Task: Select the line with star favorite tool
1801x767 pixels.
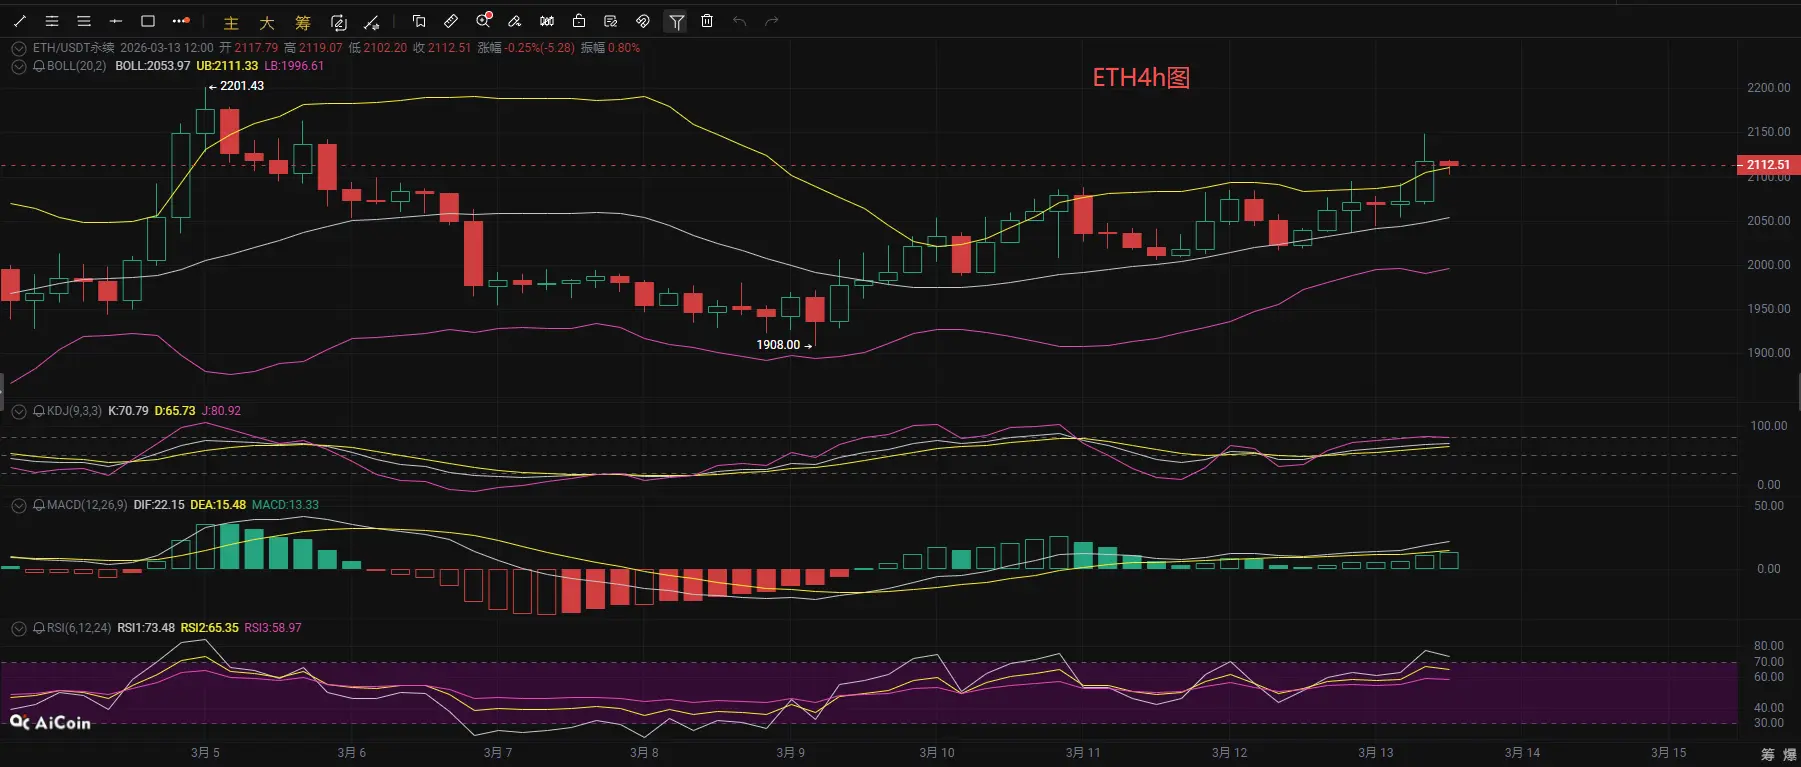Action: 372,22
